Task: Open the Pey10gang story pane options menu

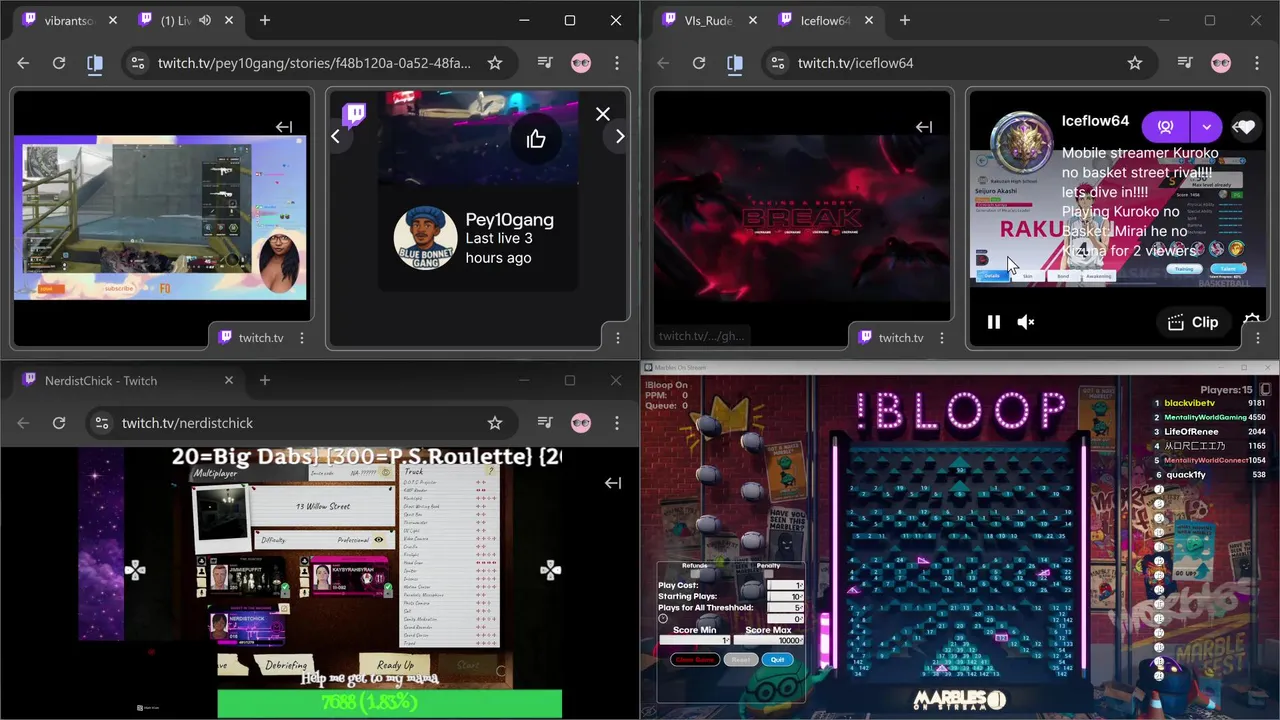Action: point(618,338)
